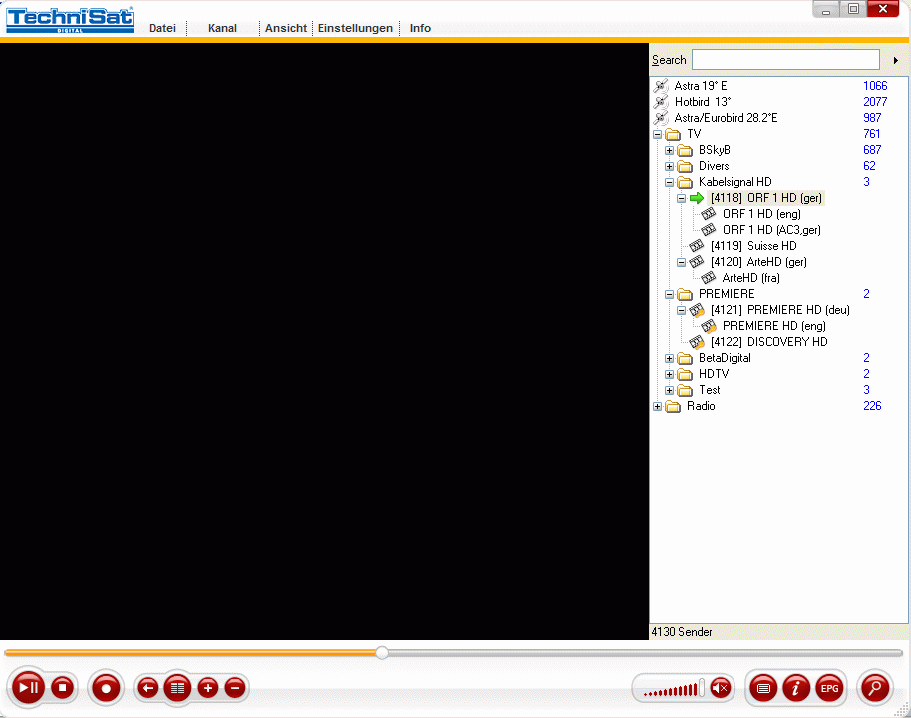The width and height of the screenshot is (911, 718).
Task: Select the [4118] ORF 1 HD (ger) channel
Action: coord(766,198)
